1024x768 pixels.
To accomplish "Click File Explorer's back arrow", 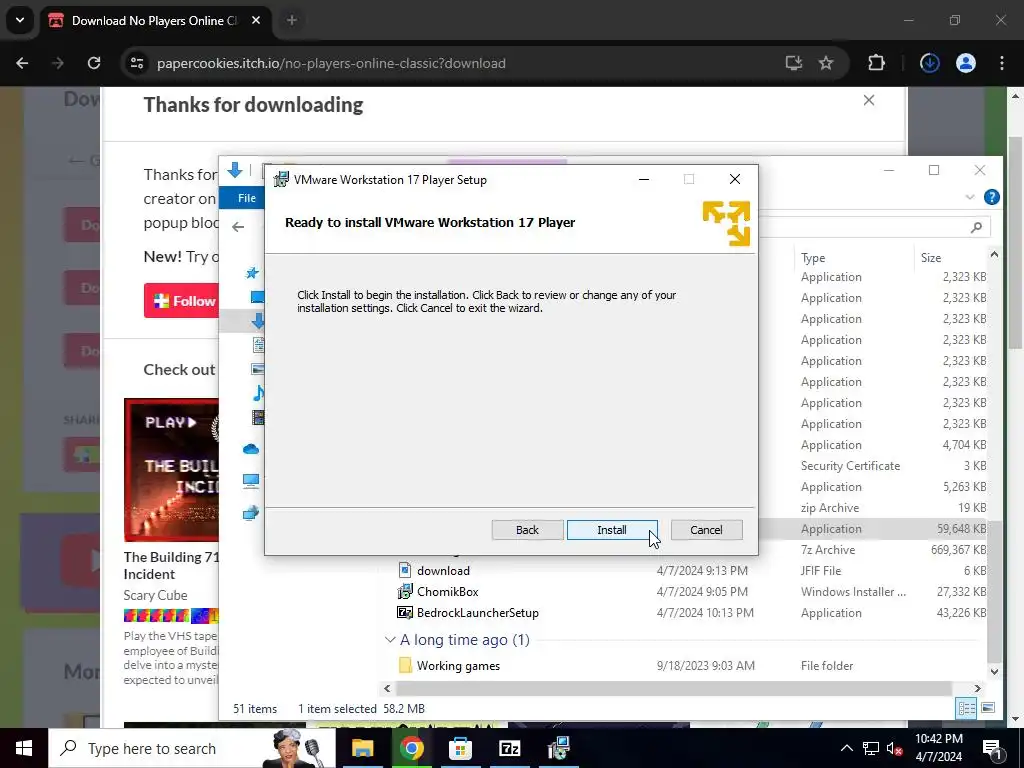I will point(238,227).
